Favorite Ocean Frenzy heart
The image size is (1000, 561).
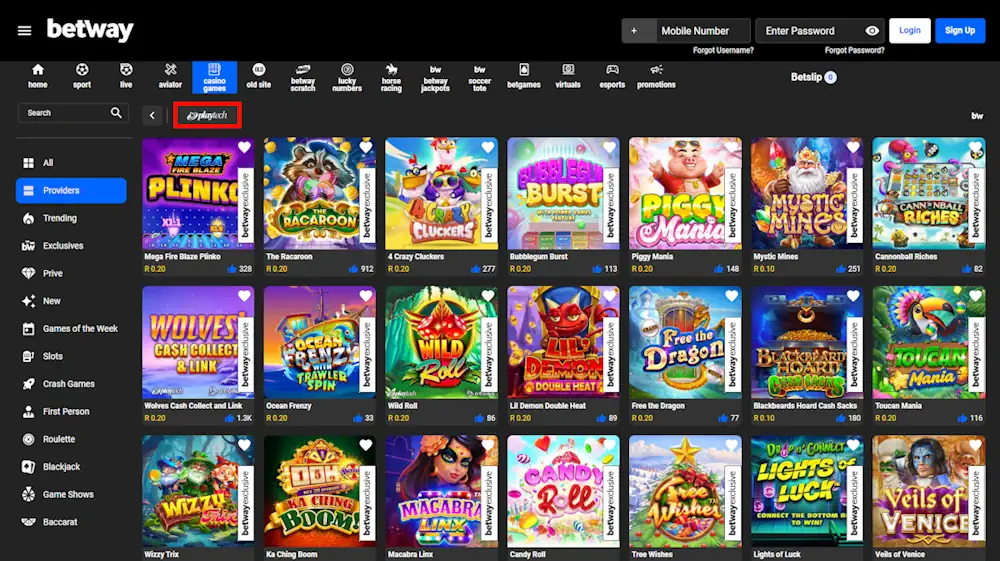pyautogui.click(x=365, y=296)
